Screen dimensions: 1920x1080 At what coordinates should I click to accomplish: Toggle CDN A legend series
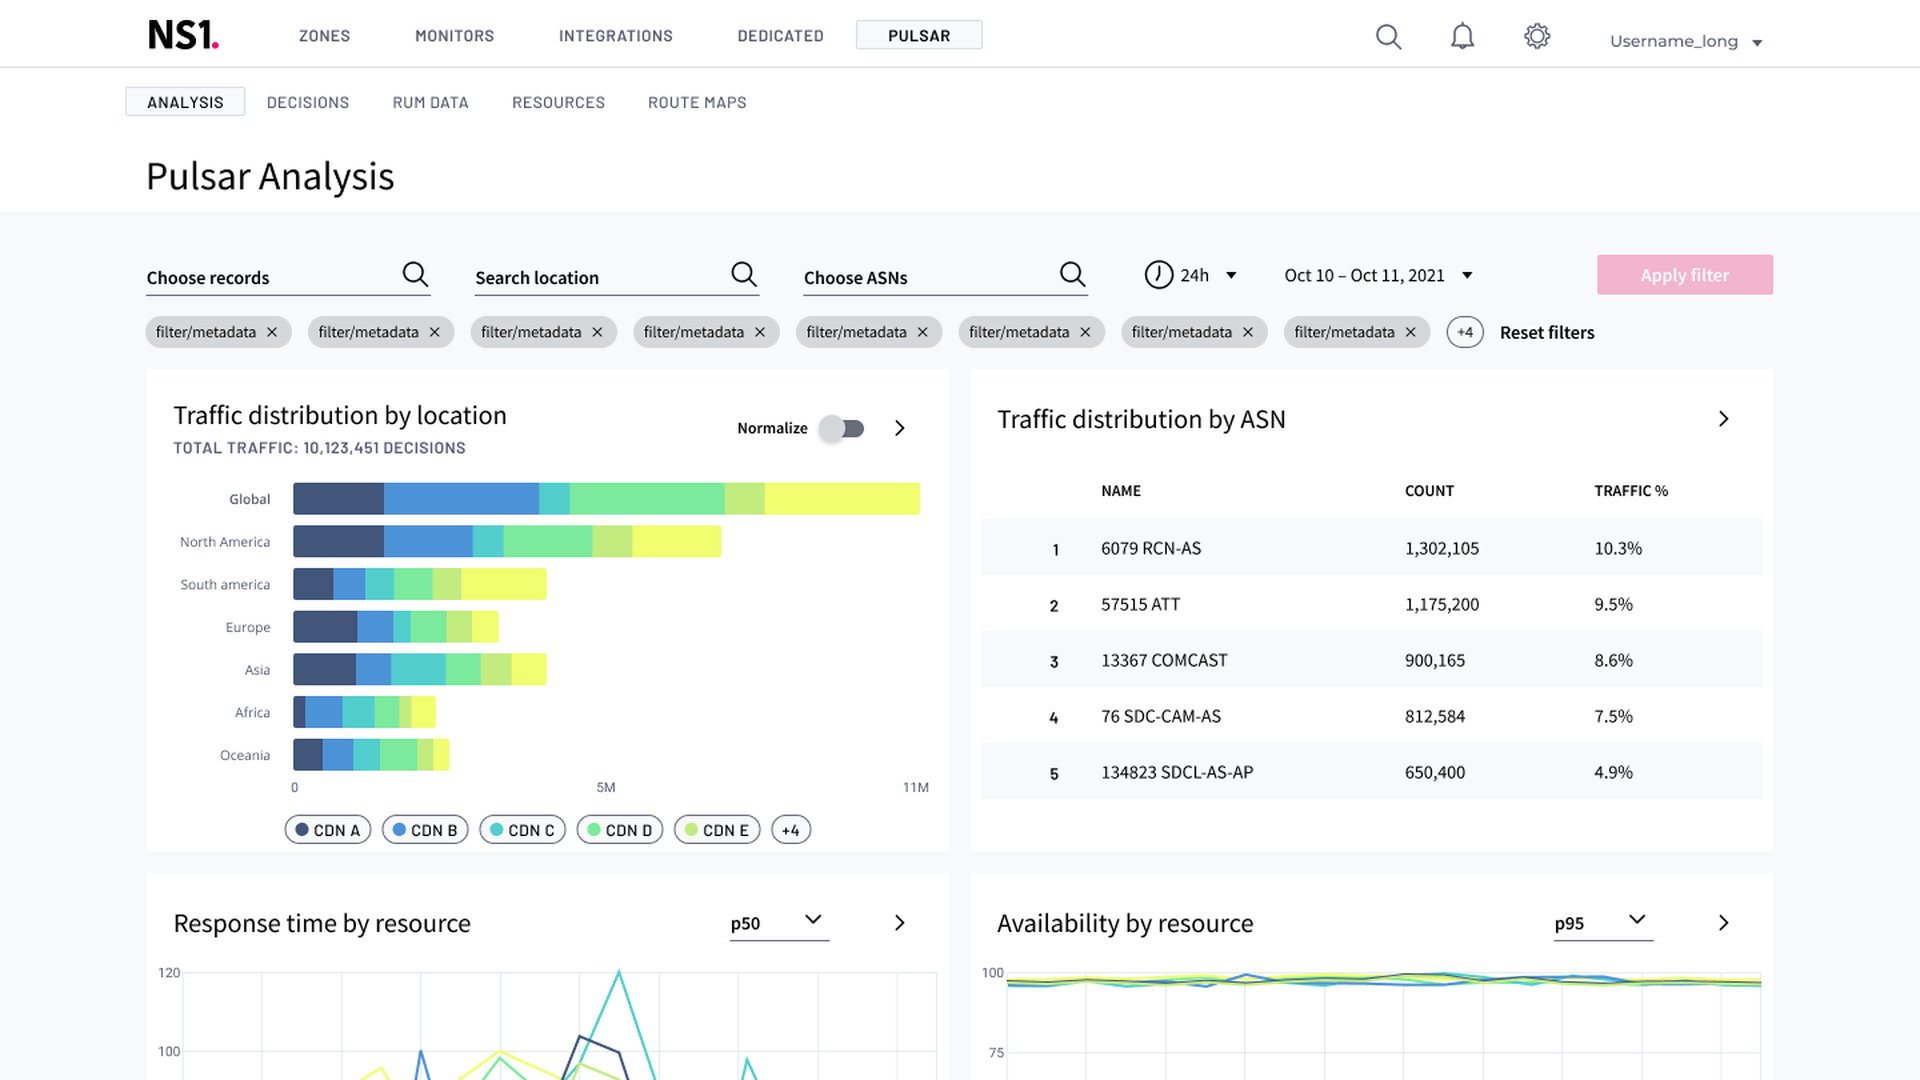tap(328, 830)
